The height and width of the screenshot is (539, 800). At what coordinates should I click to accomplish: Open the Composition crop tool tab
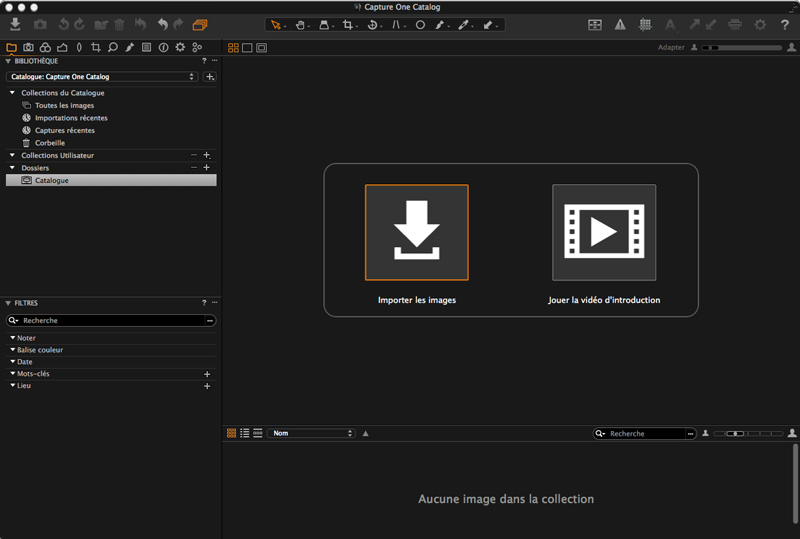(95, 47)
